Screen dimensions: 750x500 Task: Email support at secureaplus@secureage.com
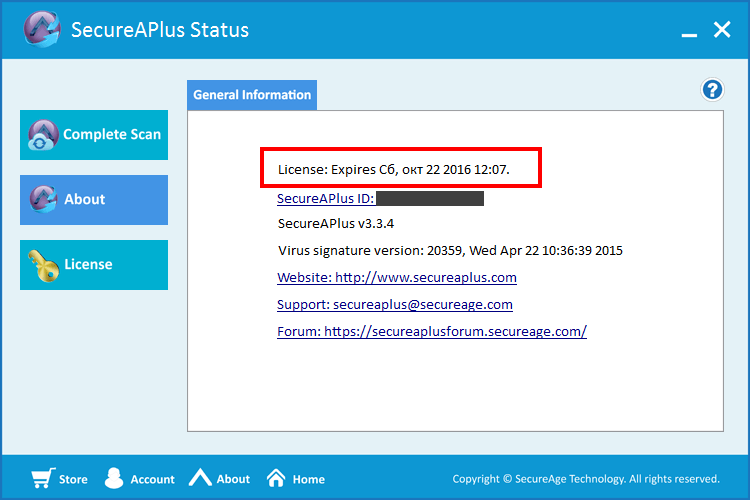395,304
